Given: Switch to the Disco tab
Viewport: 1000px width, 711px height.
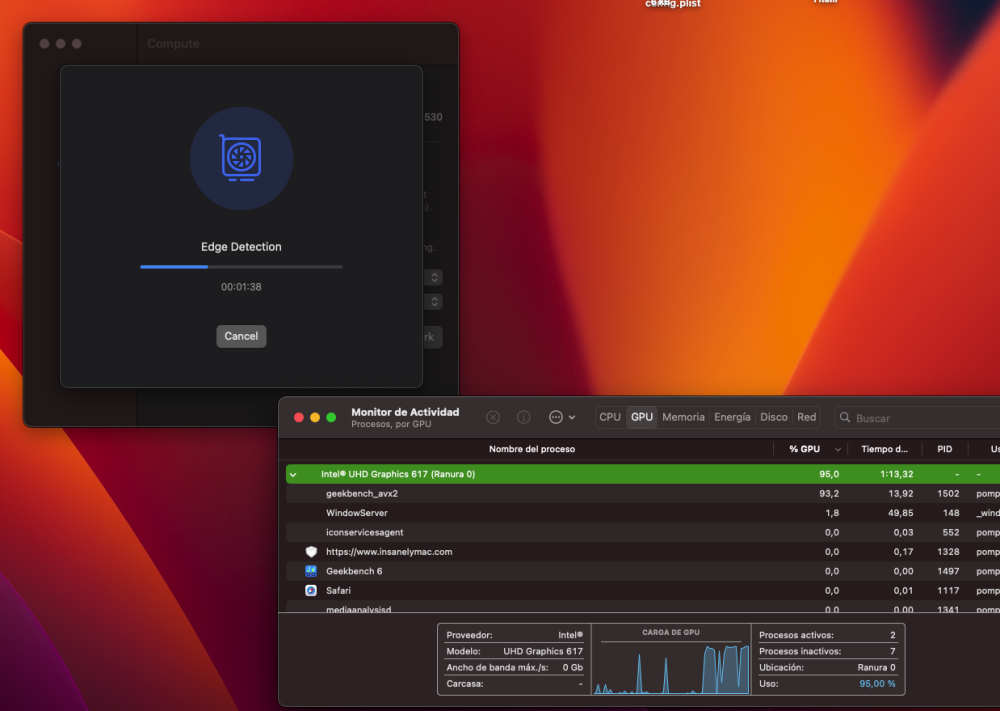Looking at the screenshot, I should pyautogui.click(x=774, y=417).
